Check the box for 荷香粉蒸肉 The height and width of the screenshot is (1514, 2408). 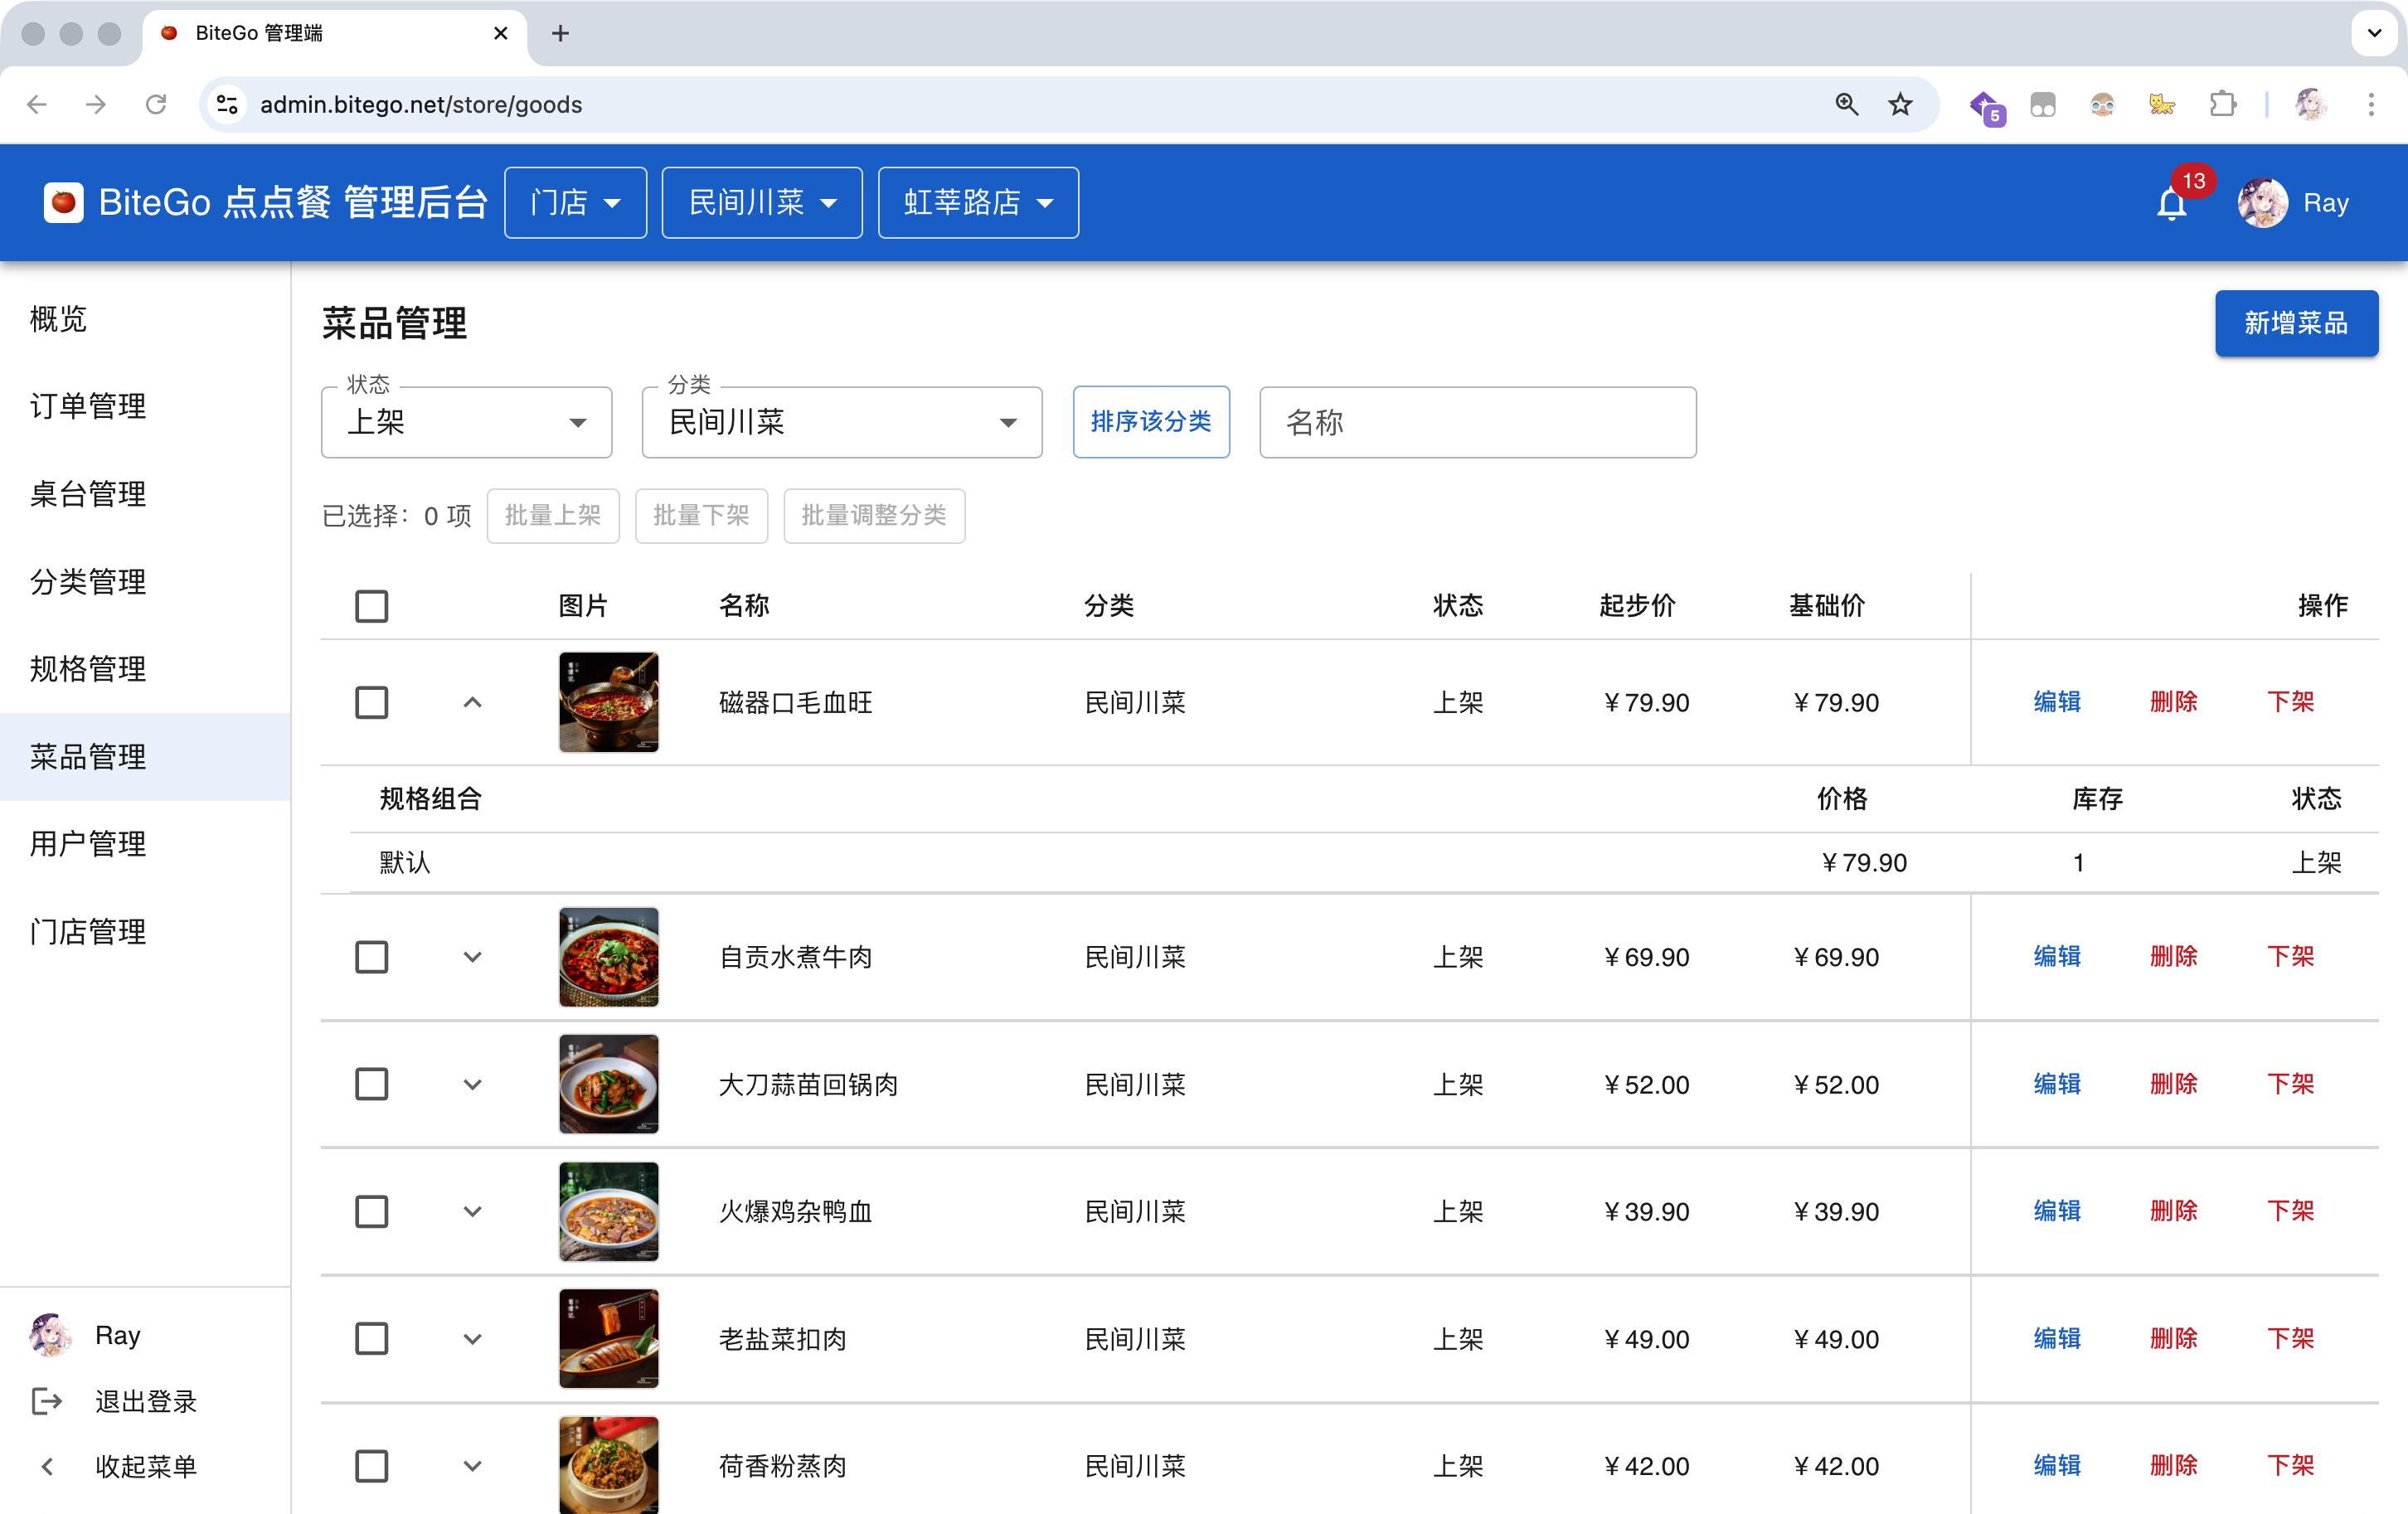(x=371, y=1466)
